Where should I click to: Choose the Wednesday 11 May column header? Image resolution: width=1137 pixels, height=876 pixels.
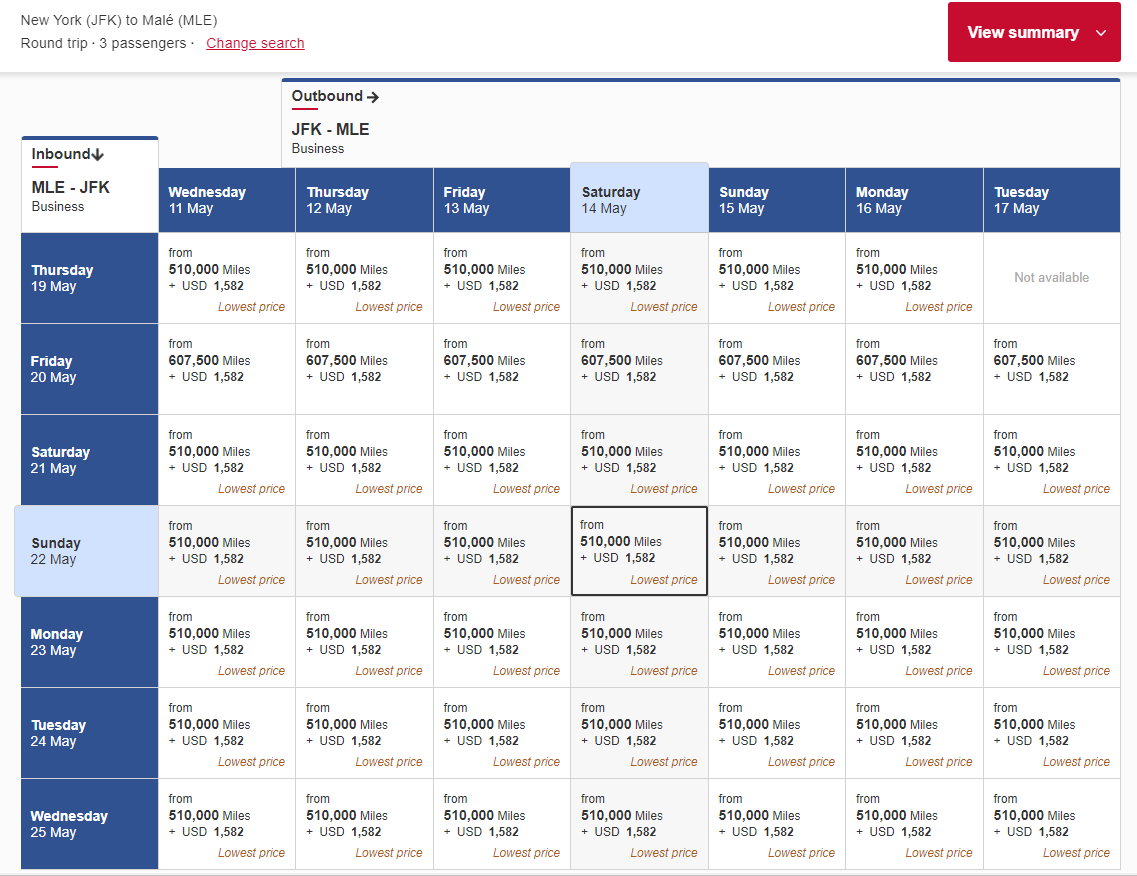click(x=226, y=200)
